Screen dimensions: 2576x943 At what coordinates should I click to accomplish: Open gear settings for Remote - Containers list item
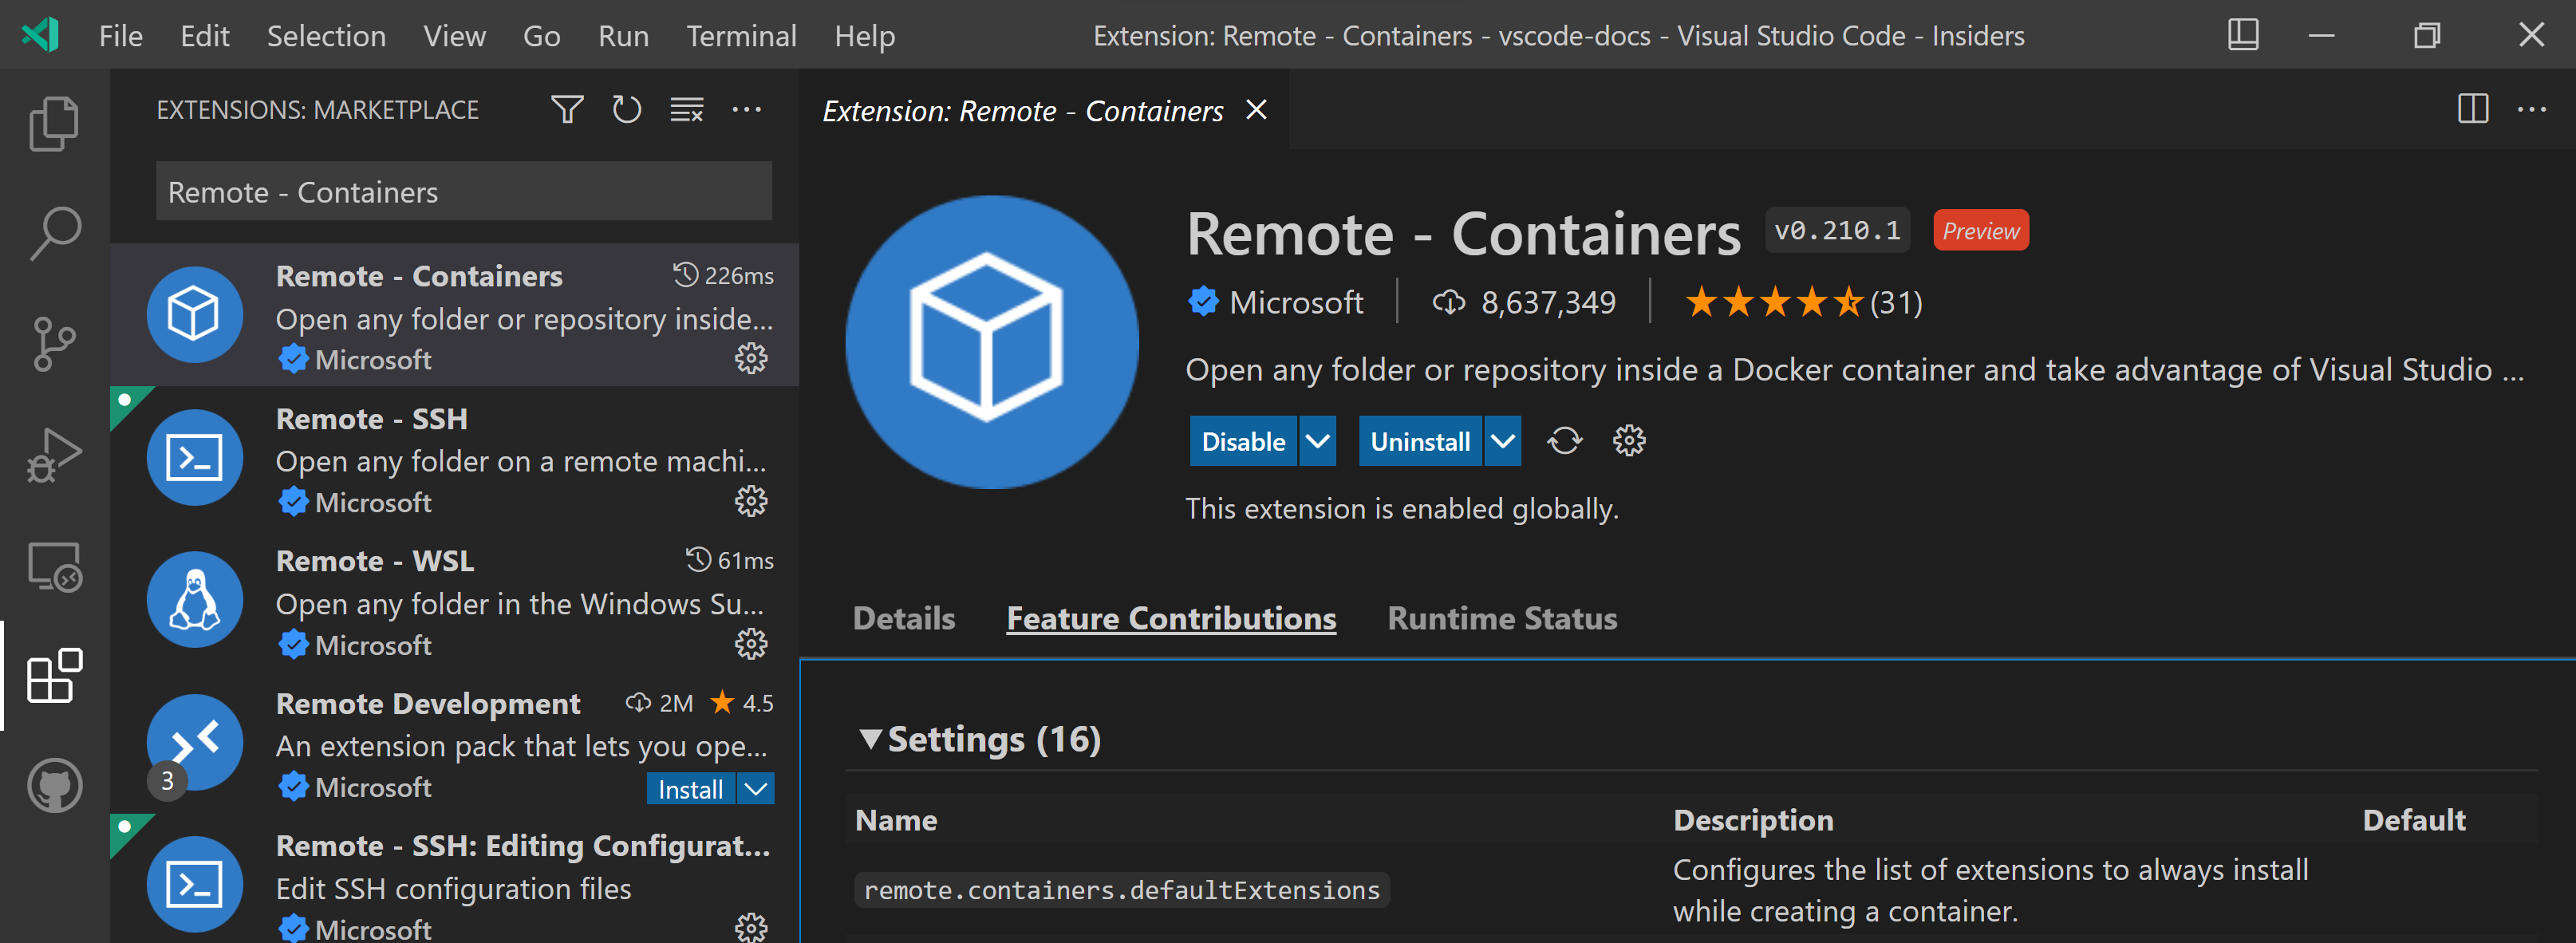(751, 358)
